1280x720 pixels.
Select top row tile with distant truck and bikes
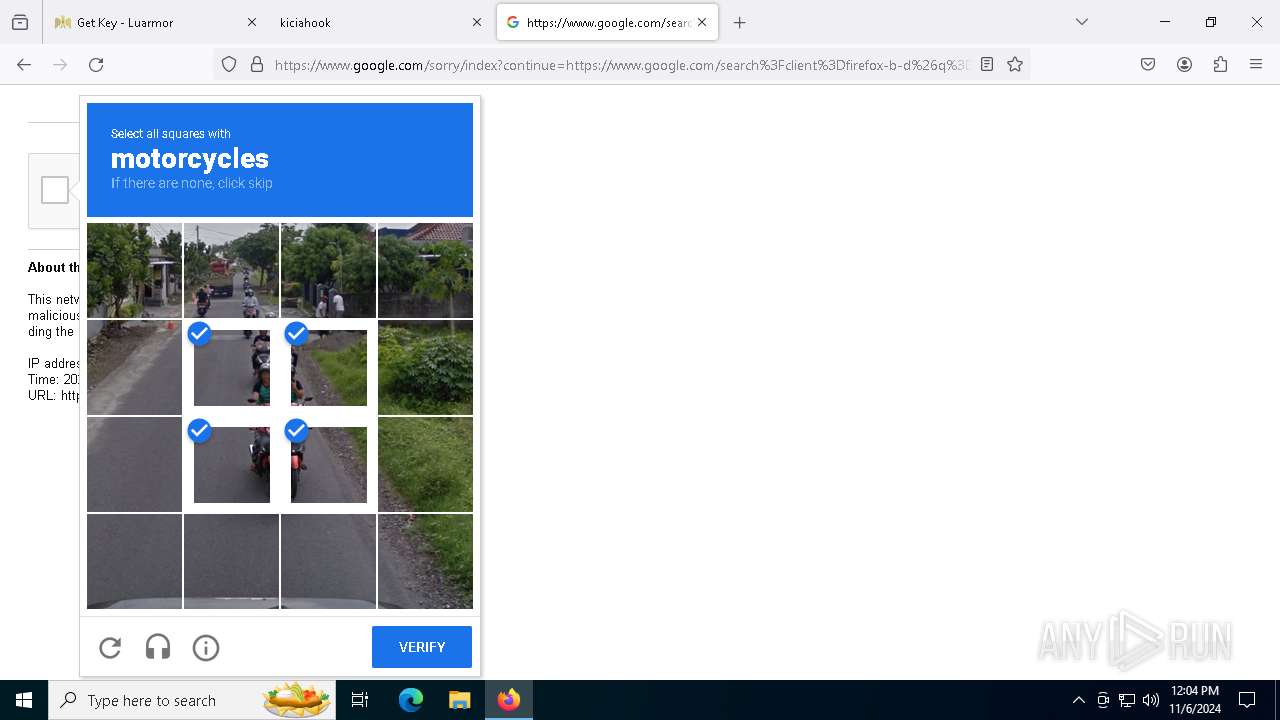coord(232,270)
